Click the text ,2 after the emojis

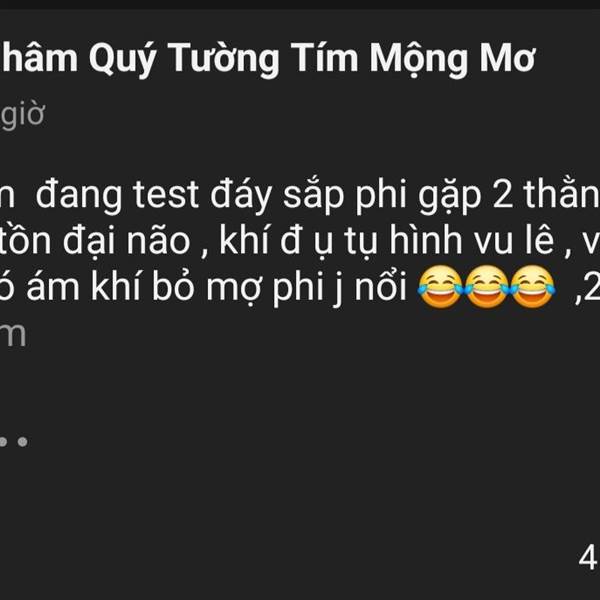587,289
